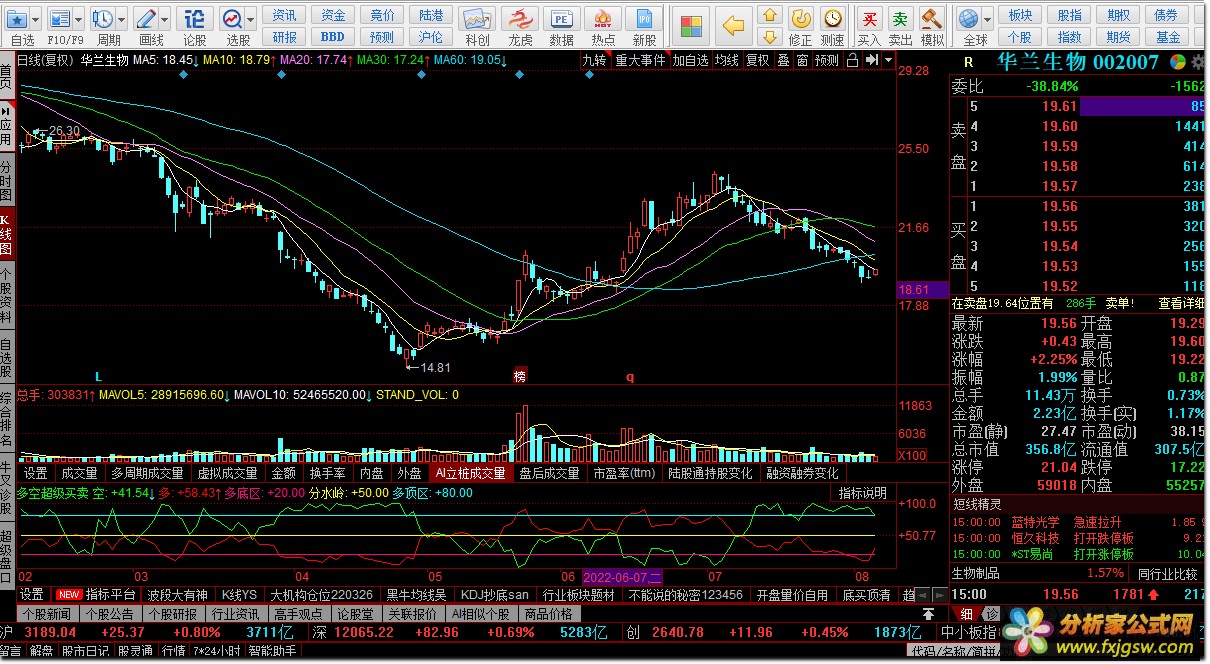Open the 模拟 gavel simulation icon
This screenshot has width=1210, height=664.
click(932, 19)
